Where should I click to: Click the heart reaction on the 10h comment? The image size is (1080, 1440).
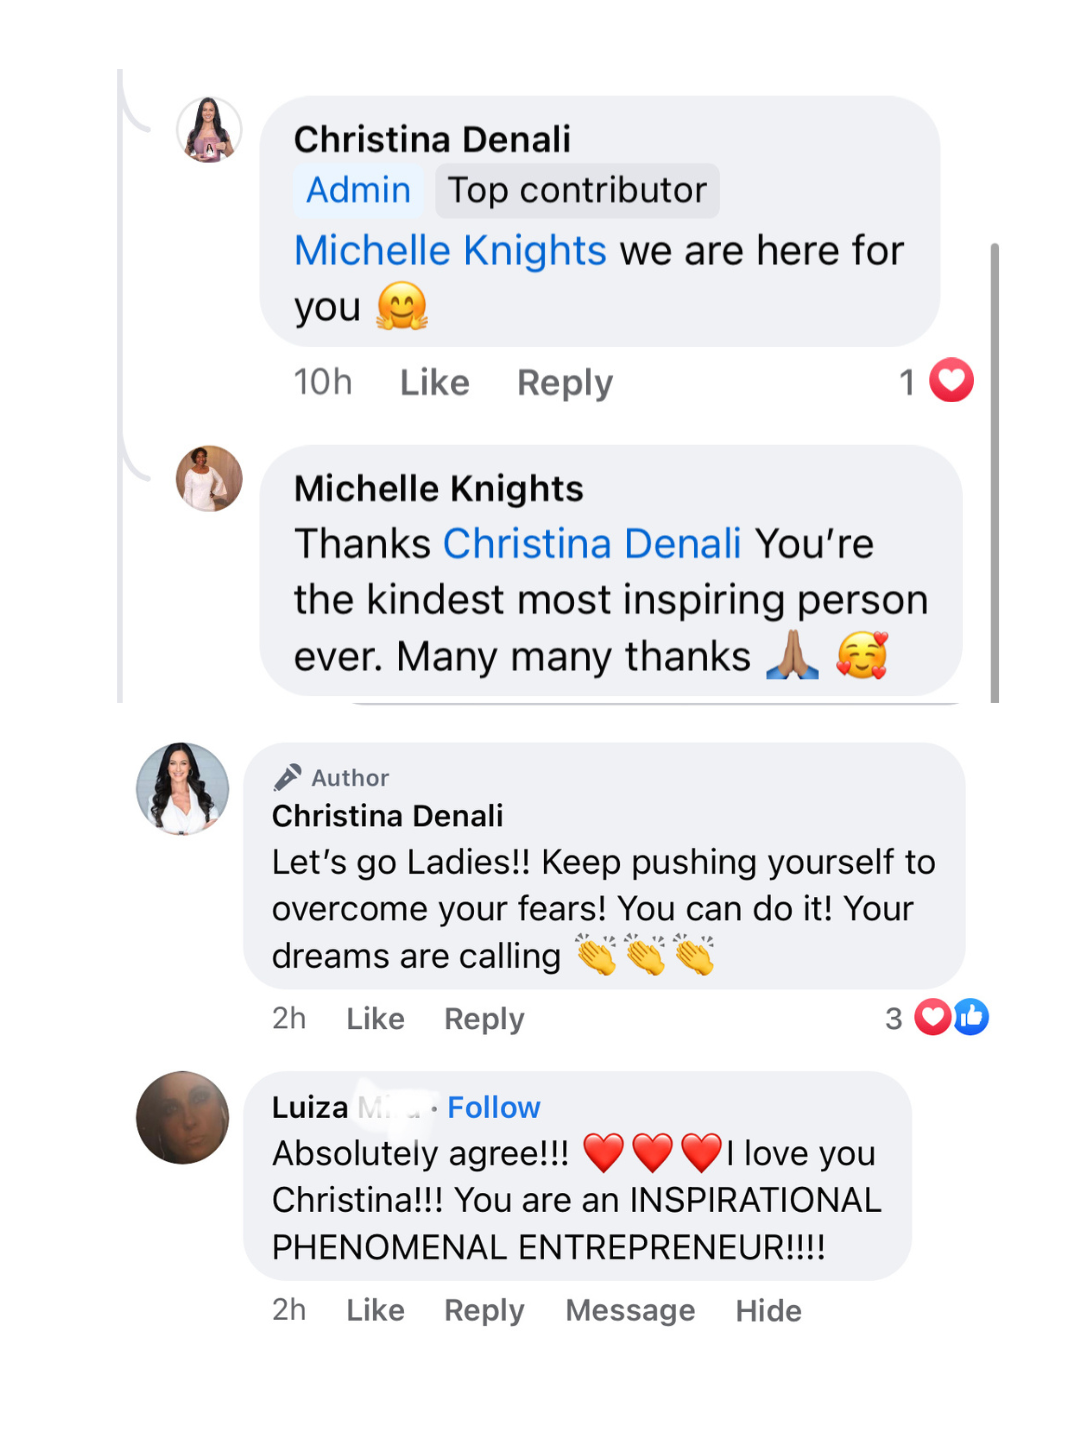point(951,380)
